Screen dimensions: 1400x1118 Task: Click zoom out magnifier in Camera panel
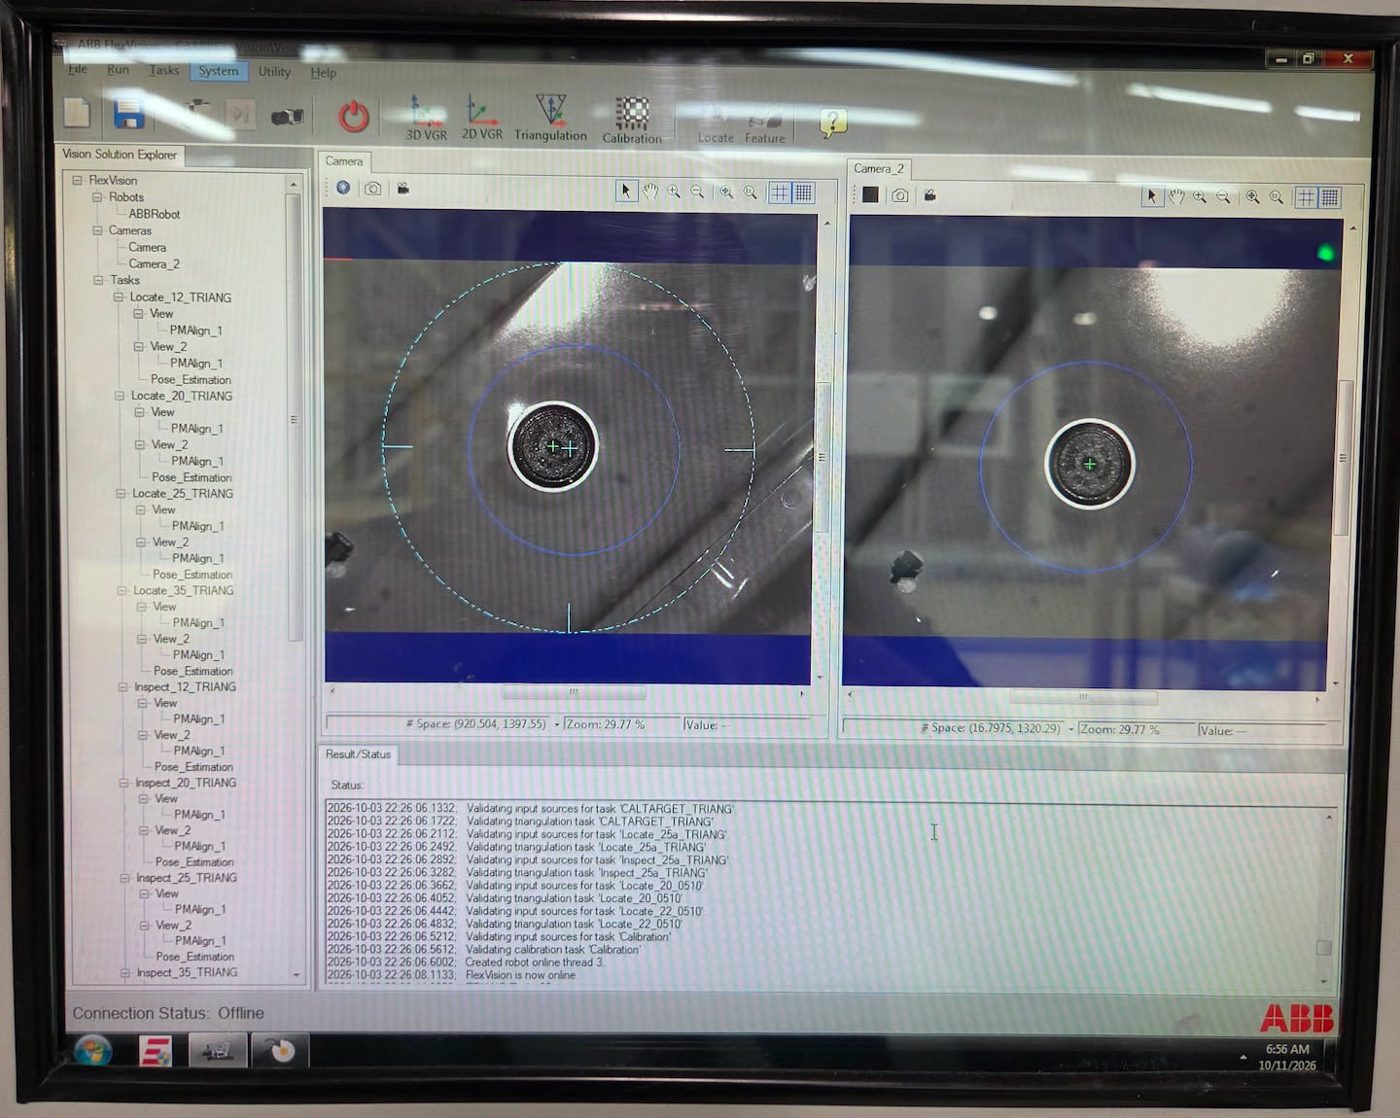click(x=697, y=192)
